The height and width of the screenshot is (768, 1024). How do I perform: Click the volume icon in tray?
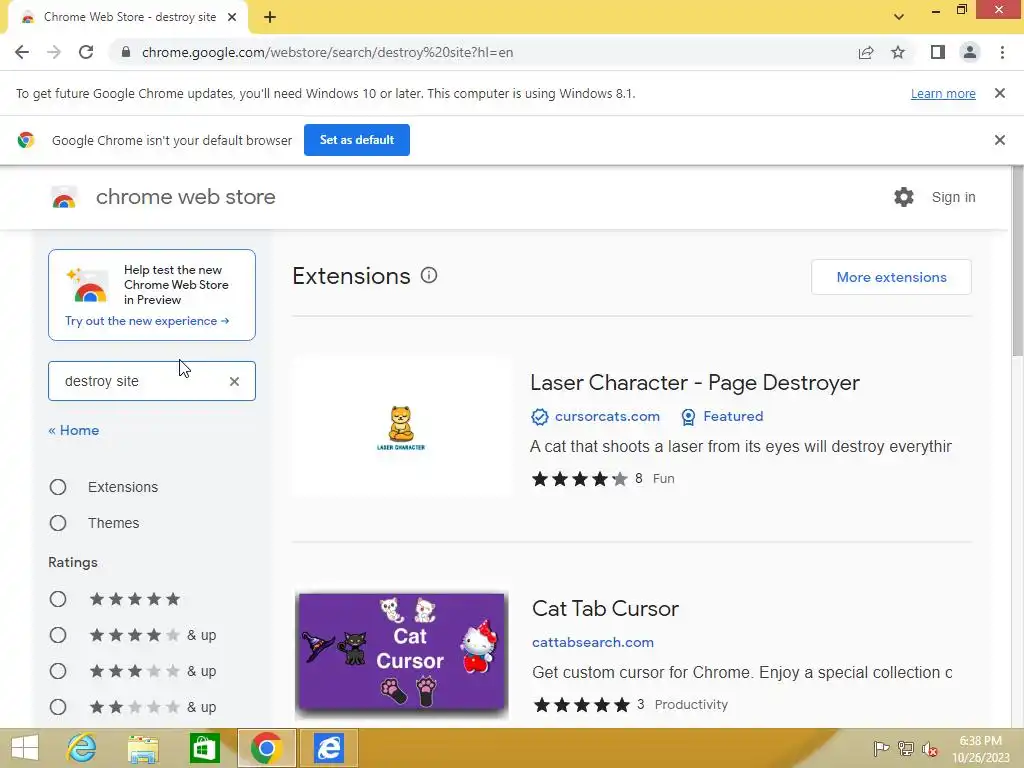coord(930,749)
